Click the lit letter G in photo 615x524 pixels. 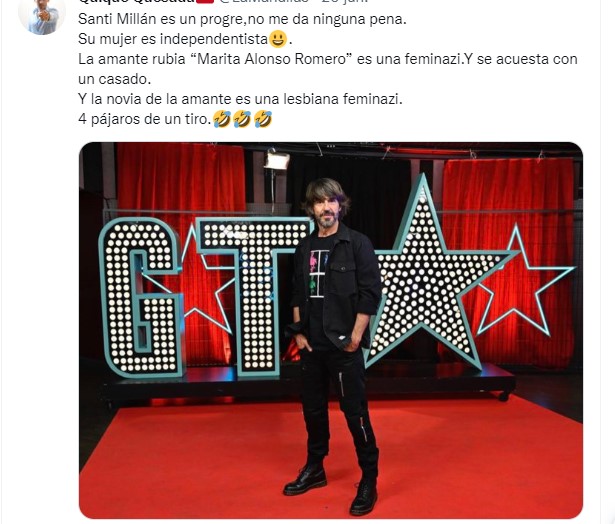tap(142, 297)
